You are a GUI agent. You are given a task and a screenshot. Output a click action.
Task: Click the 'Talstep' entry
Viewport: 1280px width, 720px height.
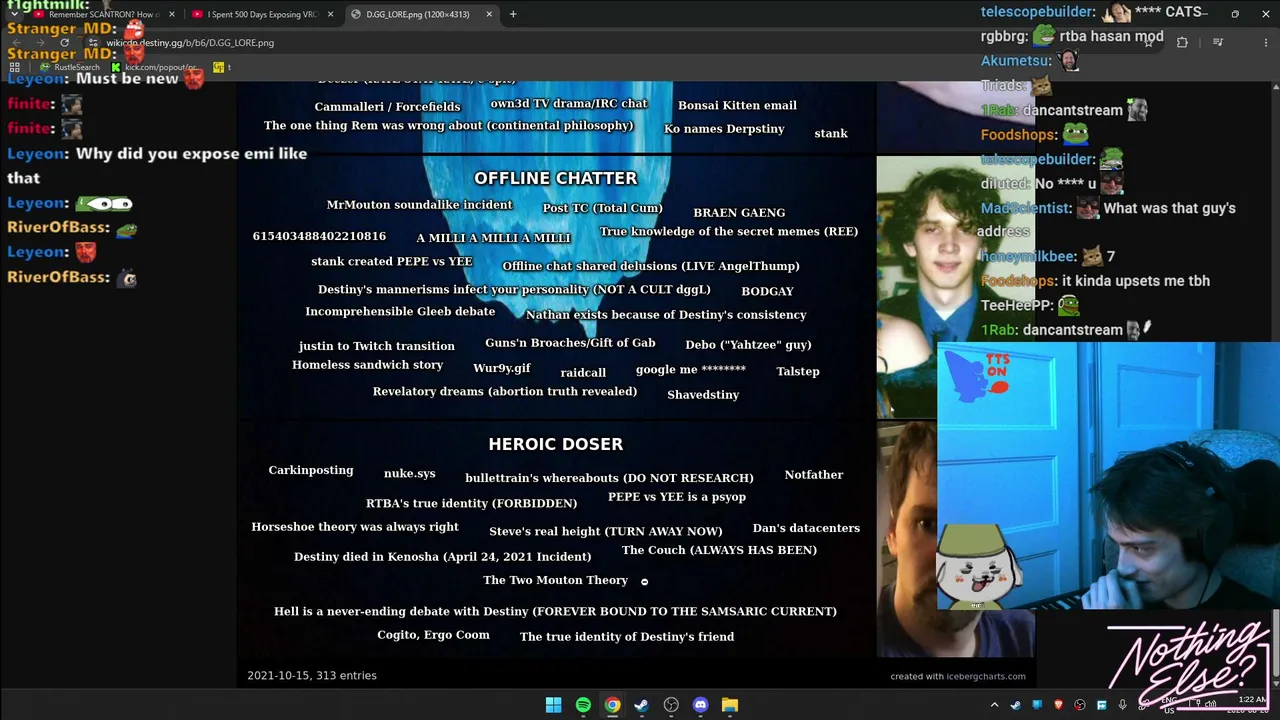pos(798,372)
